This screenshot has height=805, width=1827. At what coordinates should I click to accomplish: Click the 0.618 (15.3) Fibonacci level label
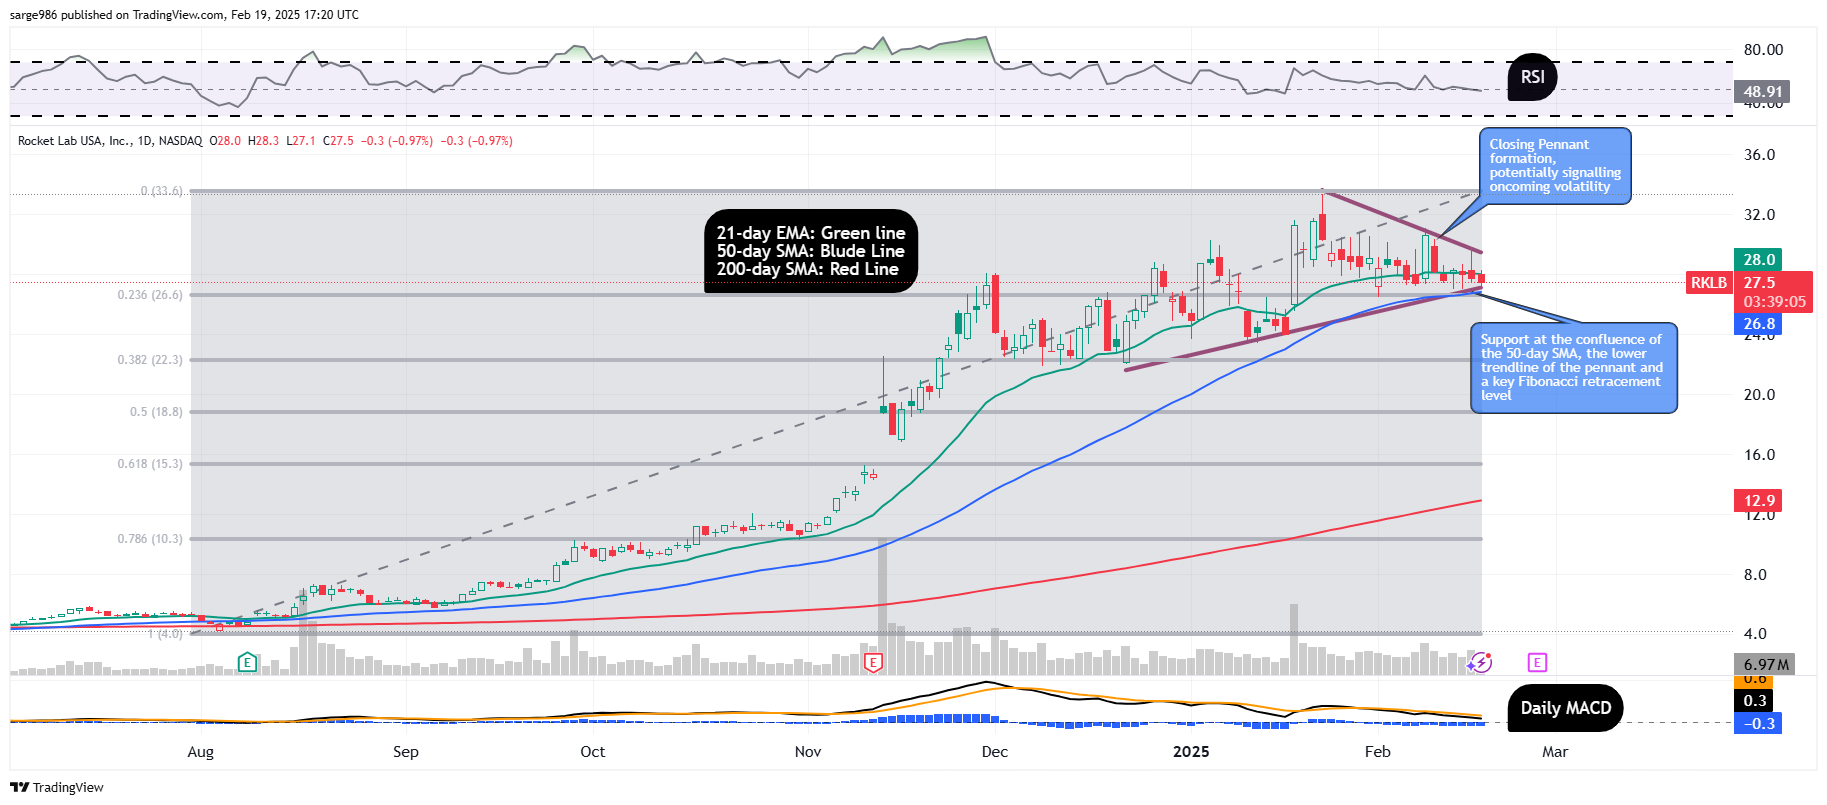point(150,464)
